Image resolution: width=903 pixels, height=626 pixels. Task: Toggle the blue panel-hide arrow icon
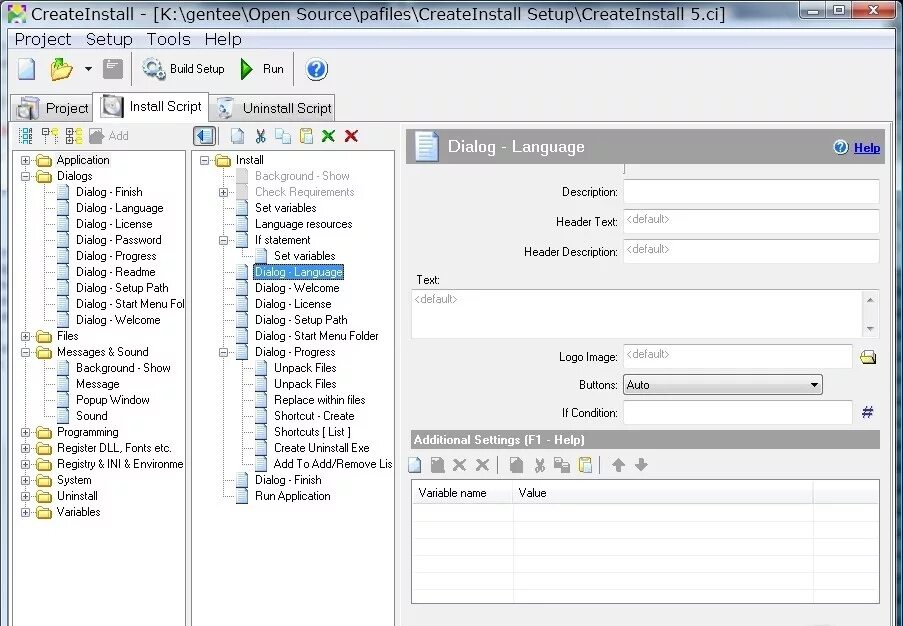click(x=204, y=136)
